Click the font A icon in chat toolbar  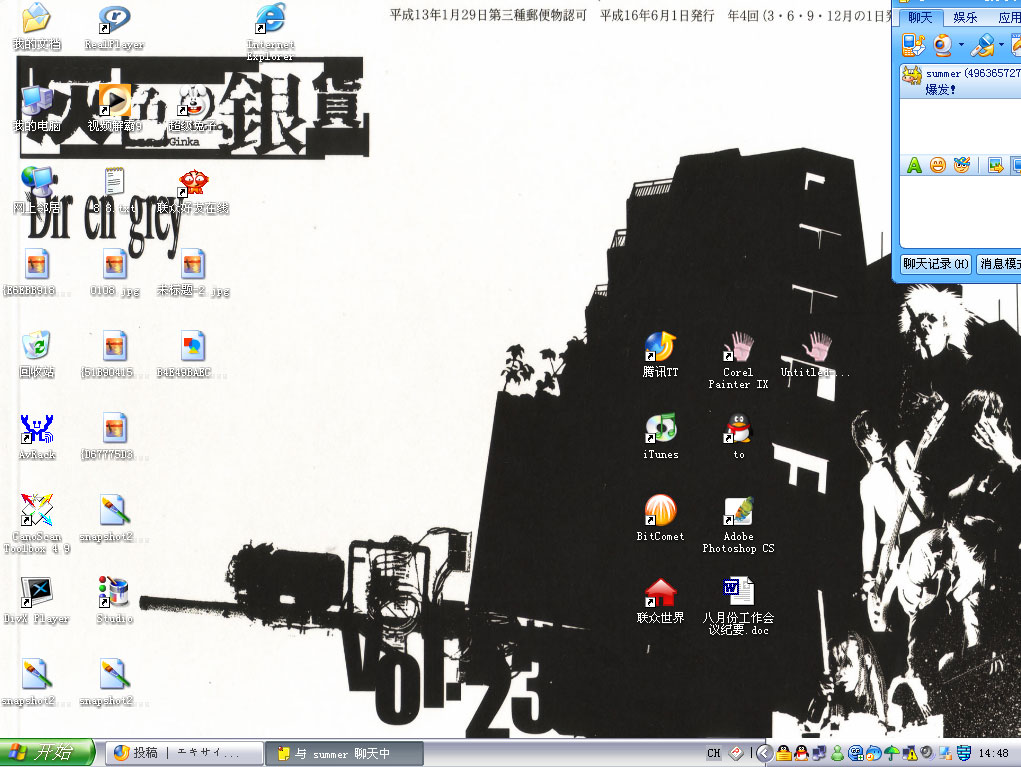pyautogui.click(x=914, y=165)
